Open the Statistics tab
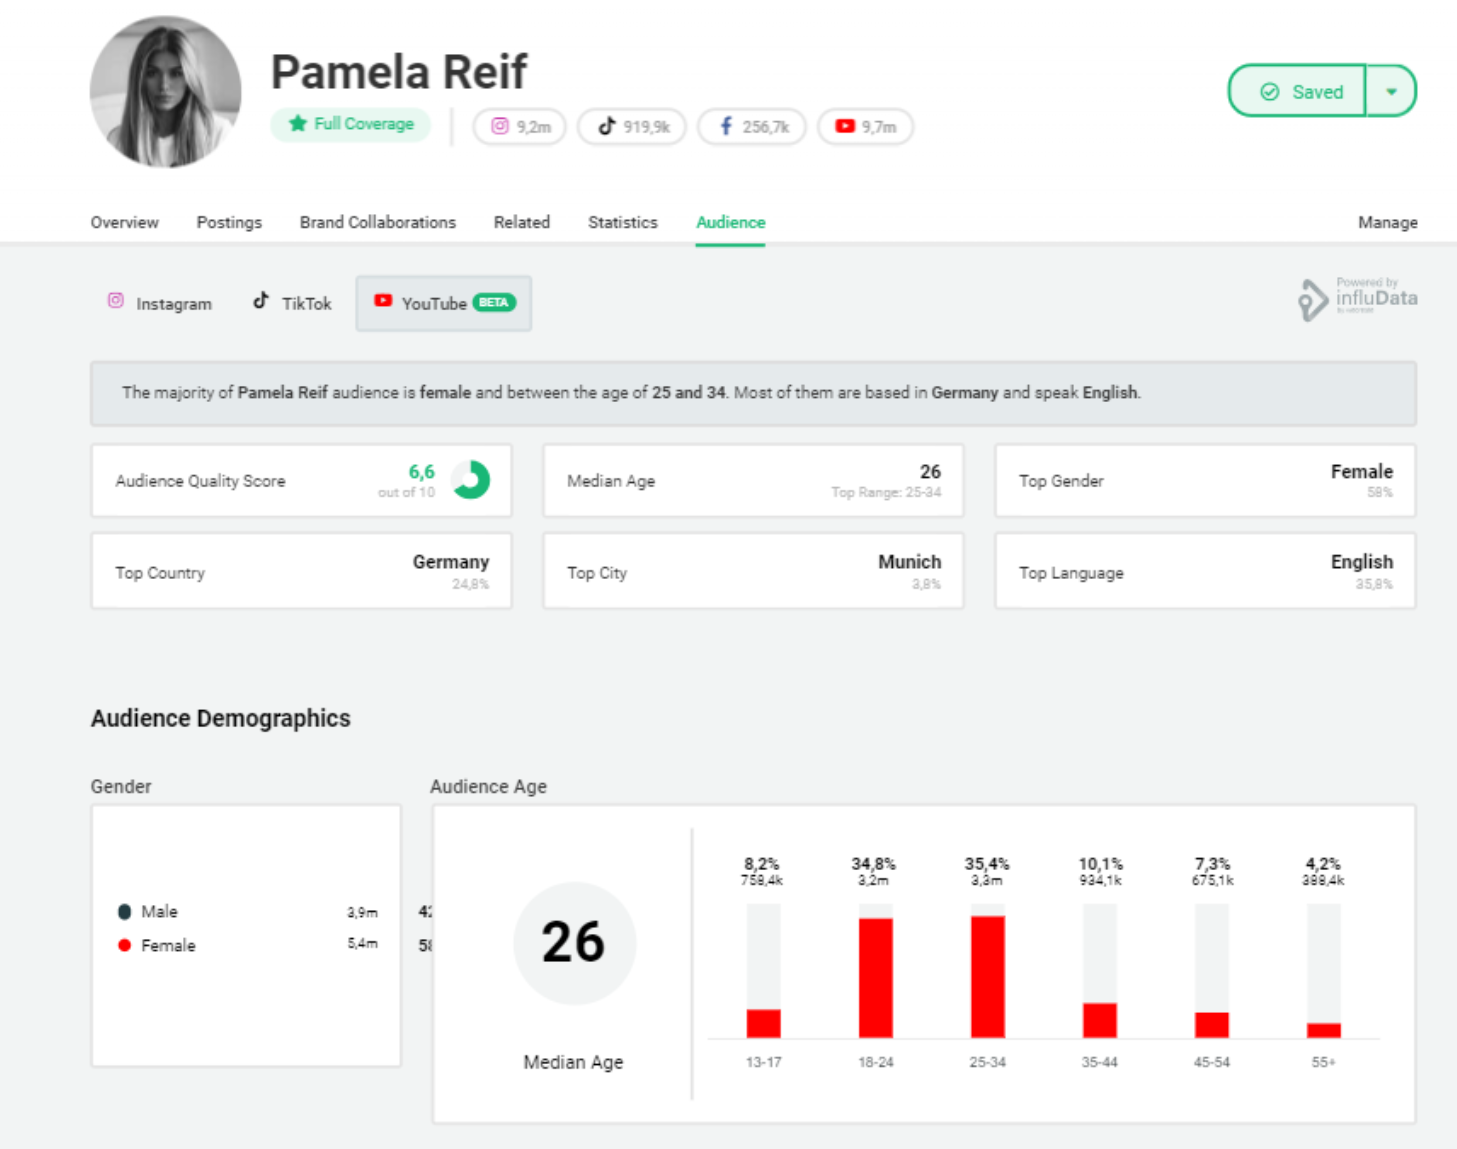This screenshot has height=1149, width=1457. tap(623, 222)
